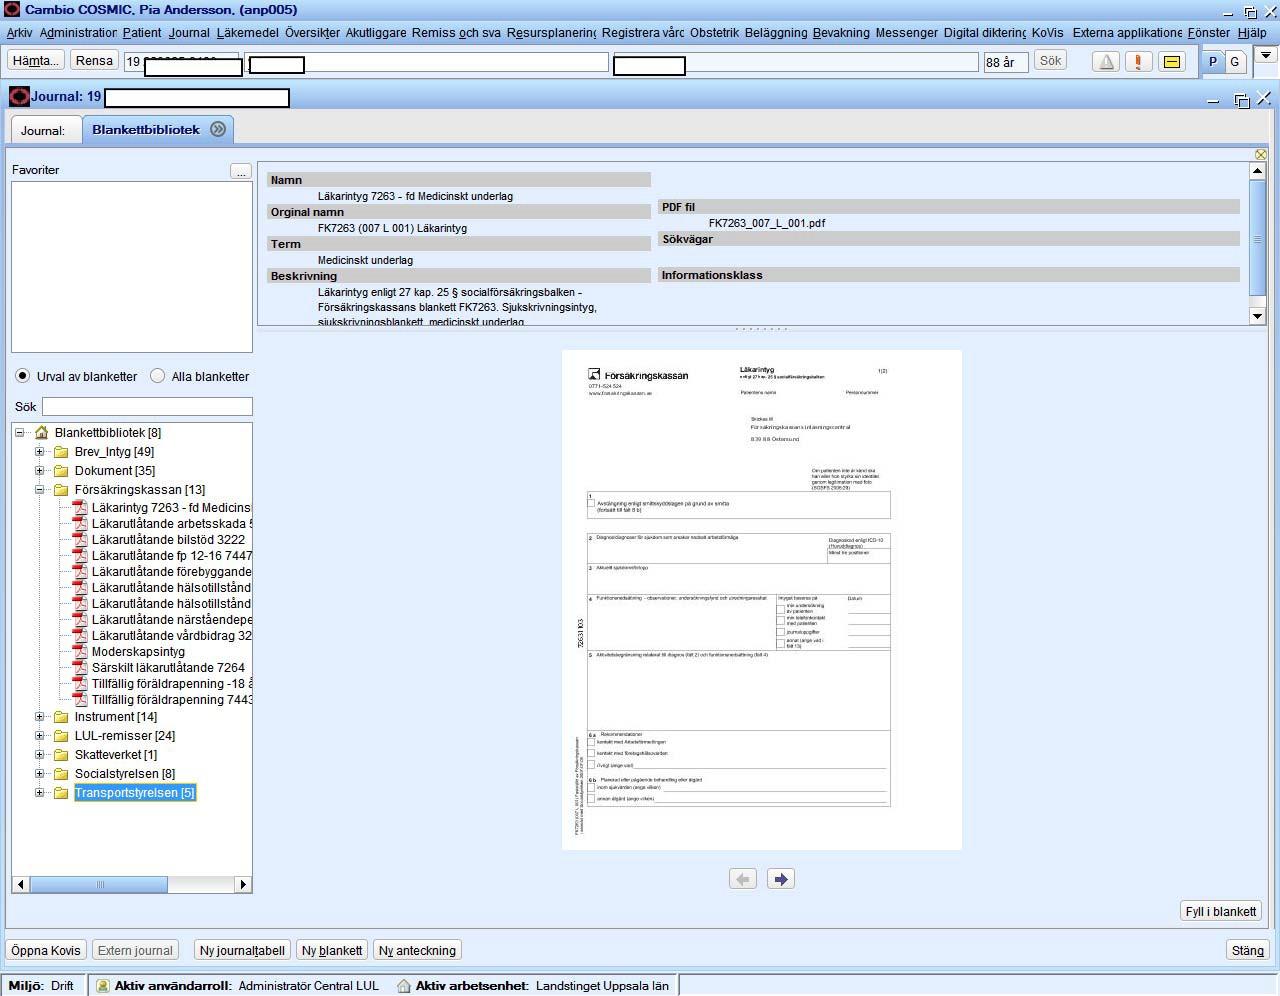Click the Journal window red icon
The width and height of the screenshot is (1280, 996).
point(19,96)
